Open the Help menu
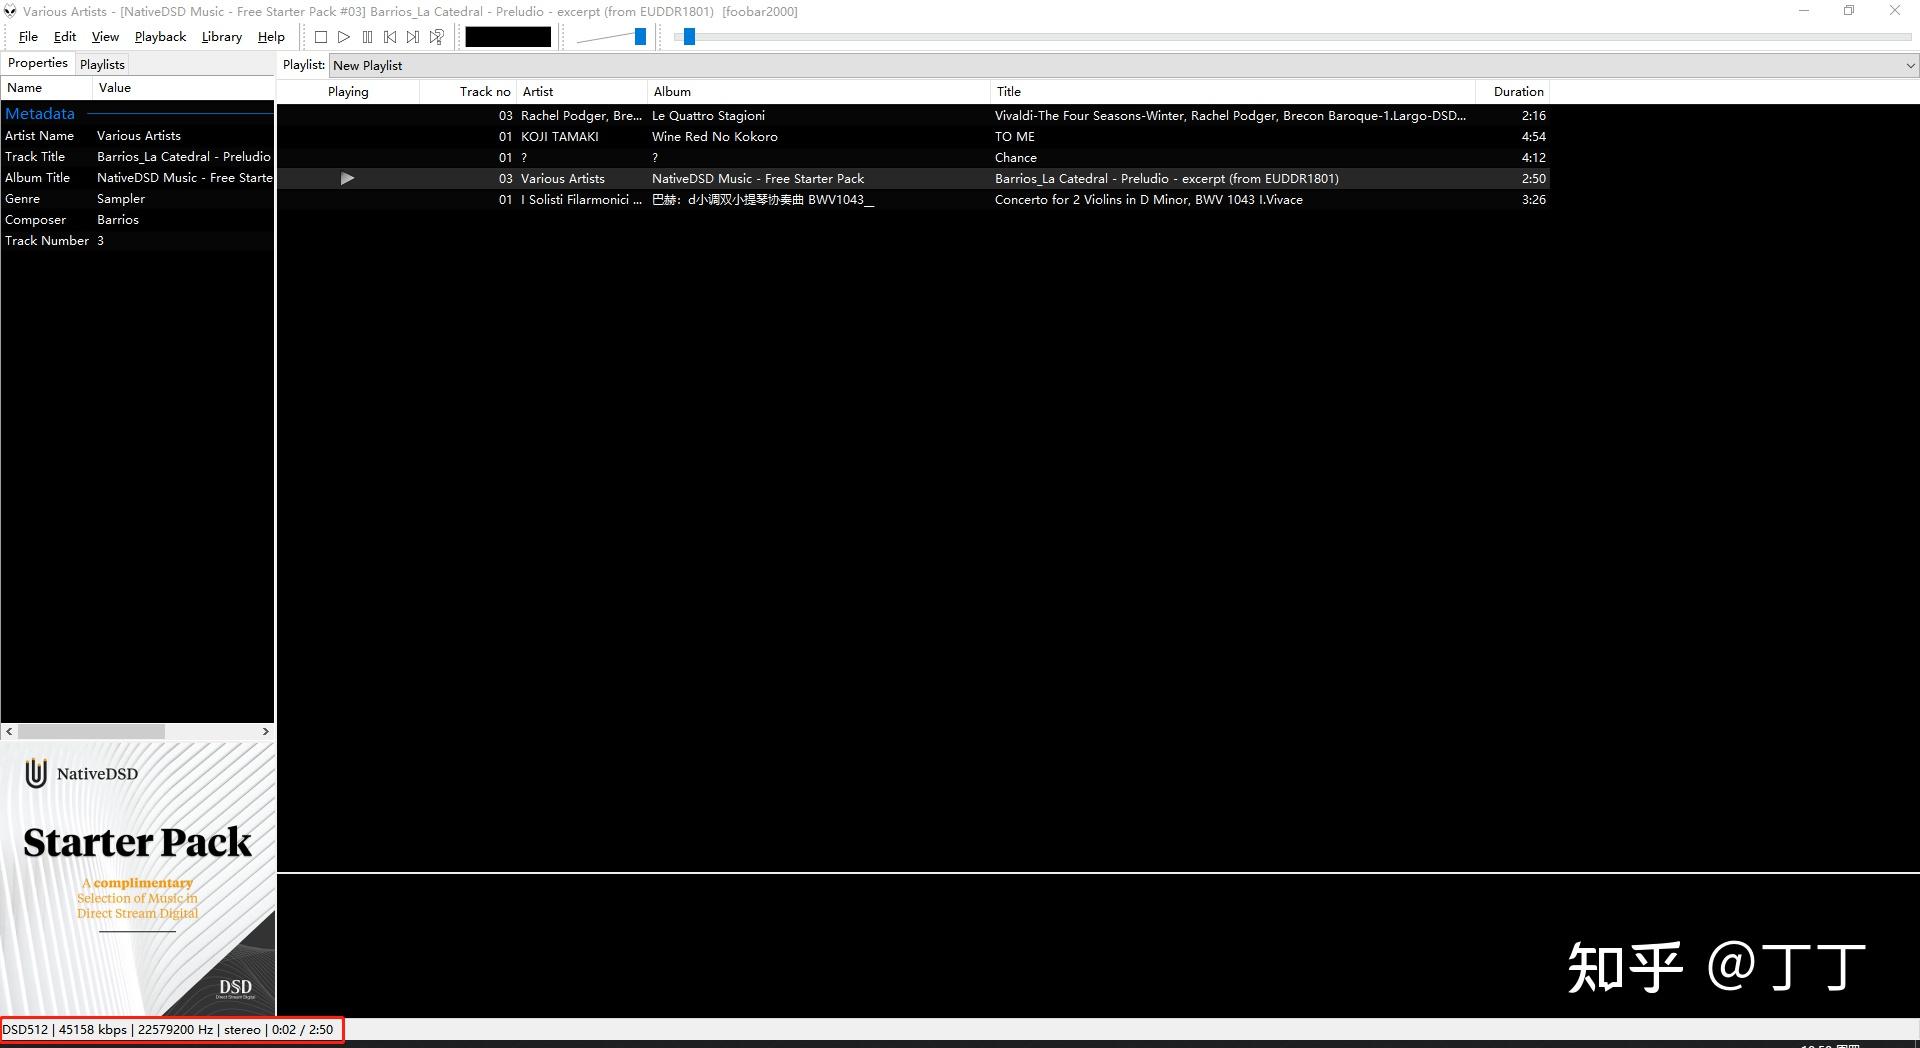Image resolution: width=1920 pixels, height=1048 pixels. 271,37
